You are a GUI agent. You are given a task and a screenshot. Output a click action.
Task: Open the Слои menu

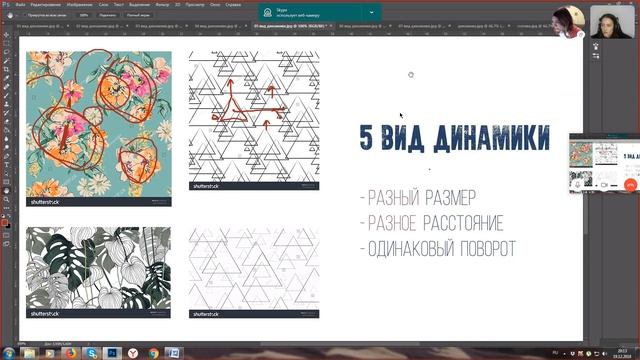(x=103, y=5)
